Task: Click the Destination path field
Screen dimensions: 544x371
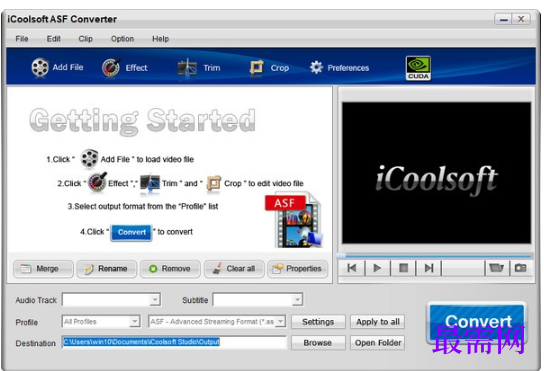Action: pos(174,342)
